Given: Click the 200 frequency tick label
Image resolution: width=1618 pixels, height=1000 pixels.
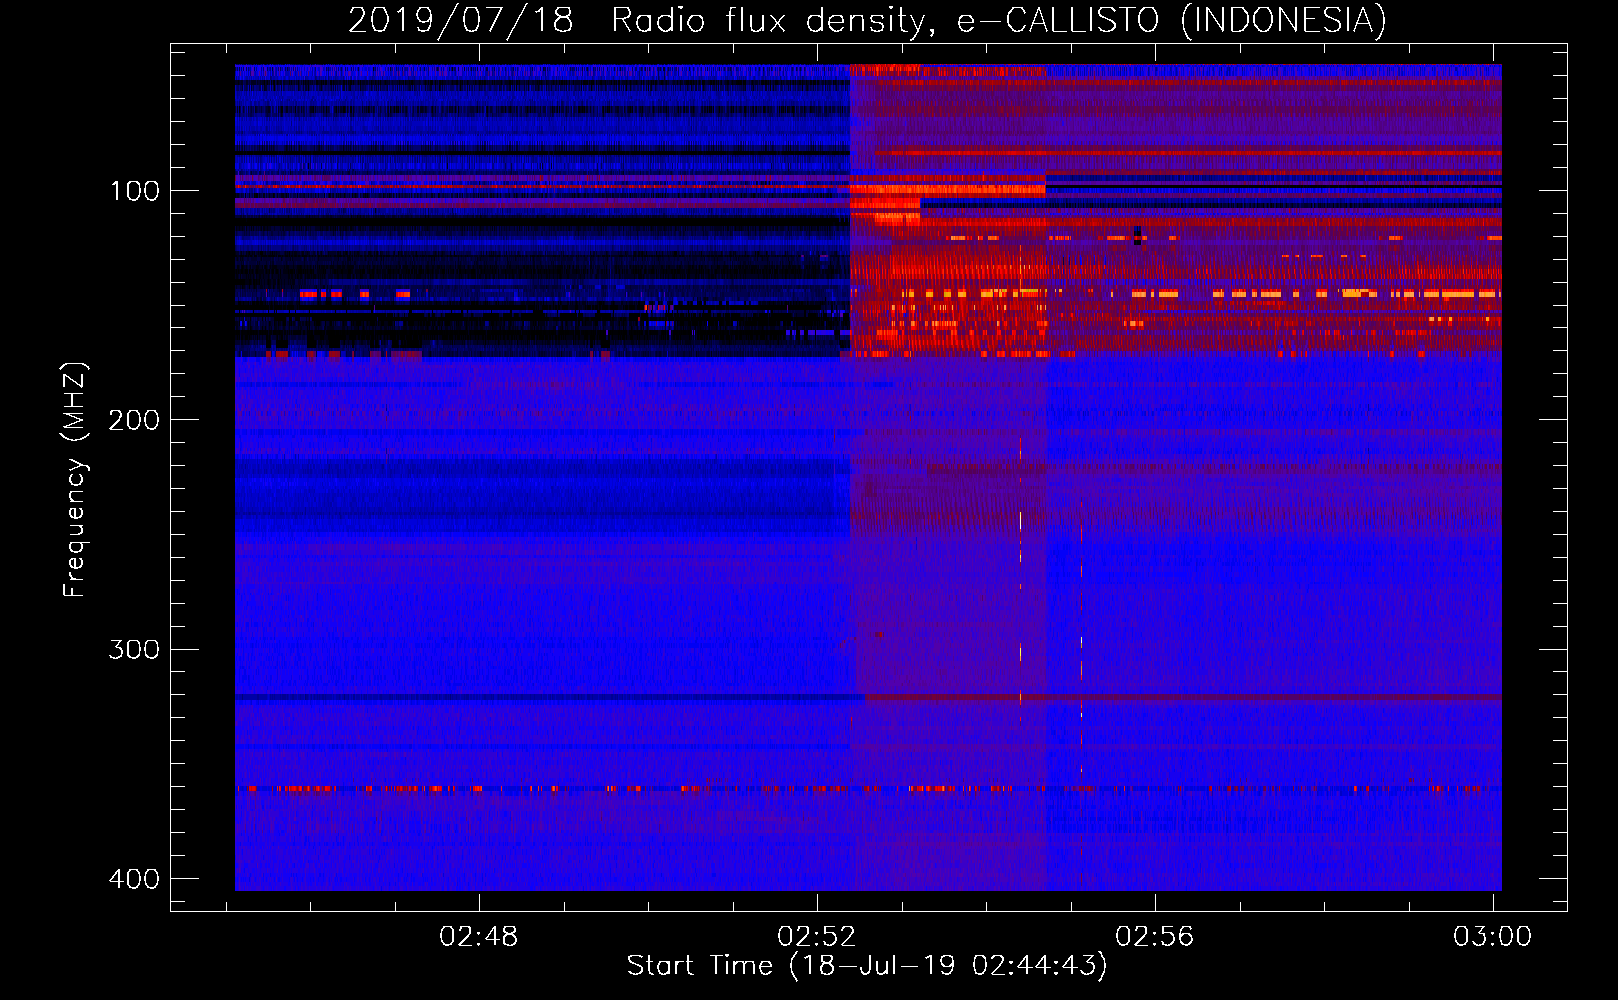Looking at the screenshot, I should [133, 420].
